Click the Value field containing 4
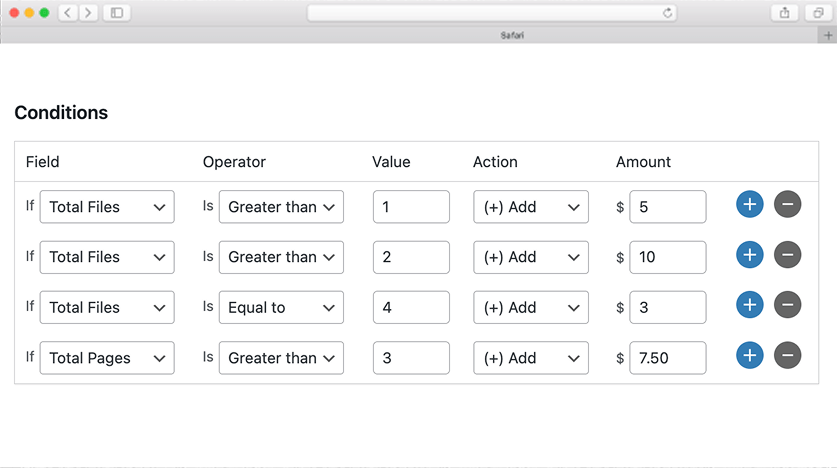The image size is (837, 468). coord(411,307)
